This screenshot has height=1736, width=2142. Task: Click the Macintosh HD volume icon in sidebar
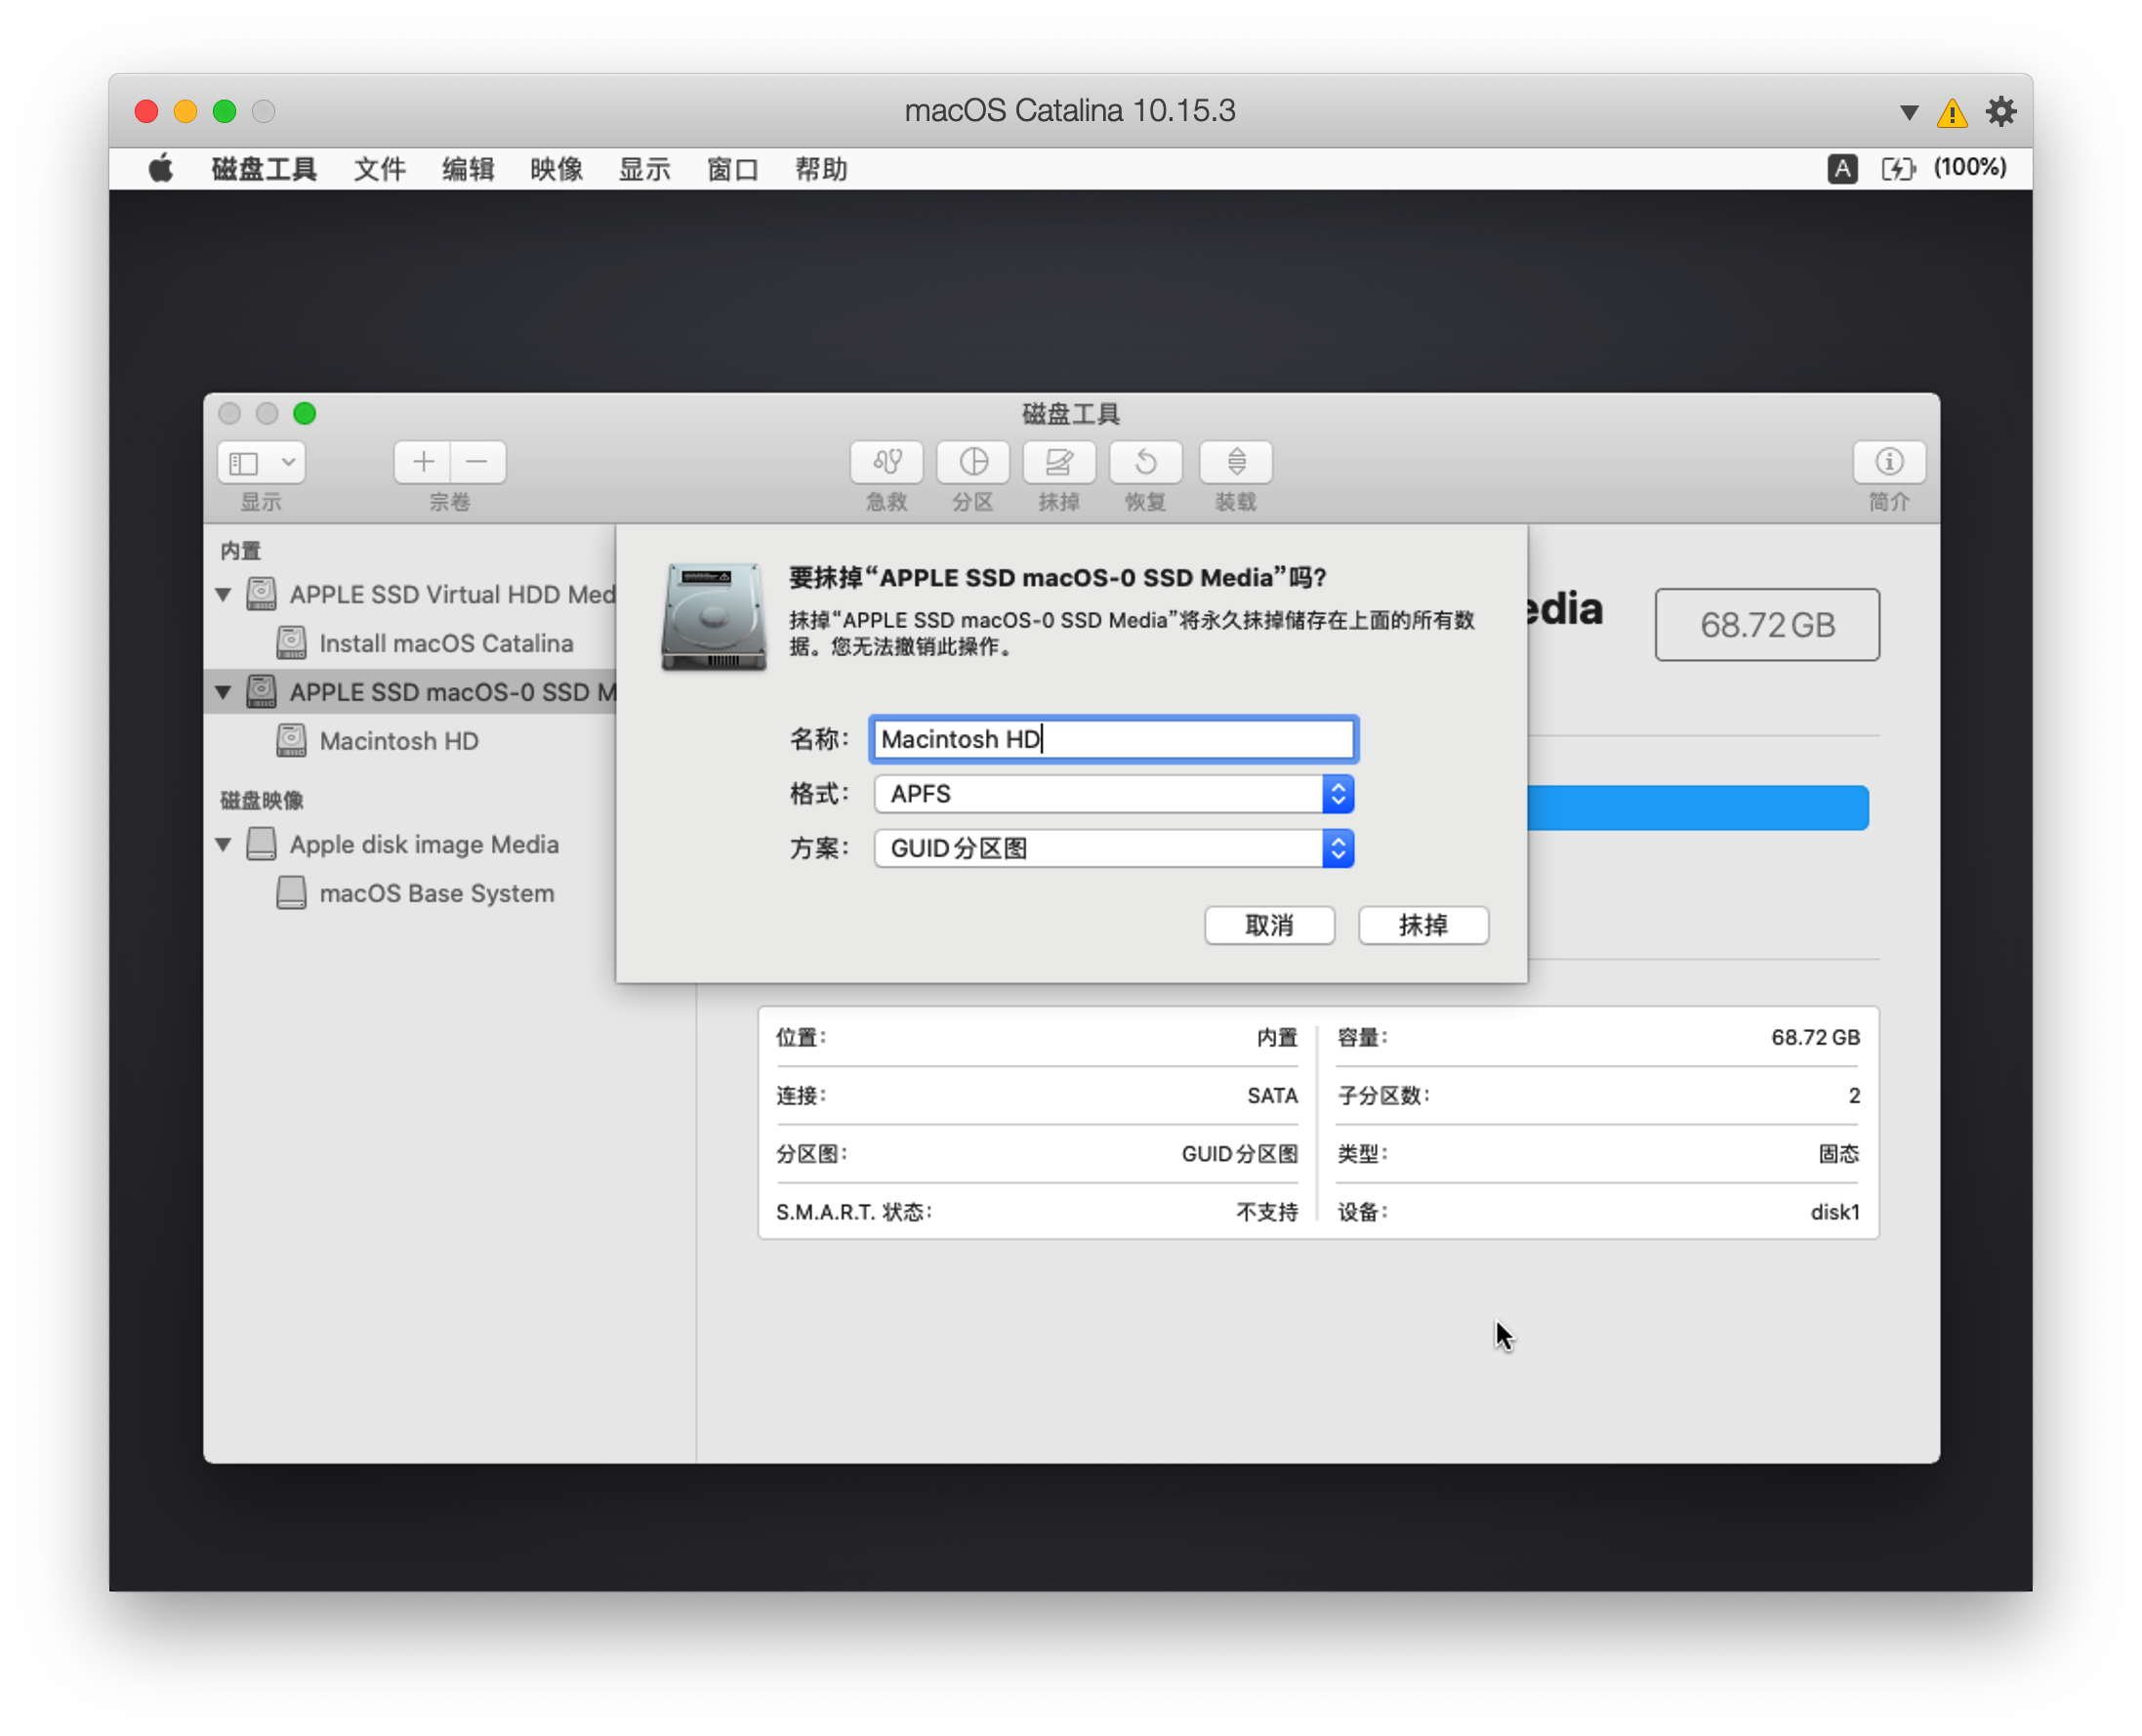coord(291,740)
